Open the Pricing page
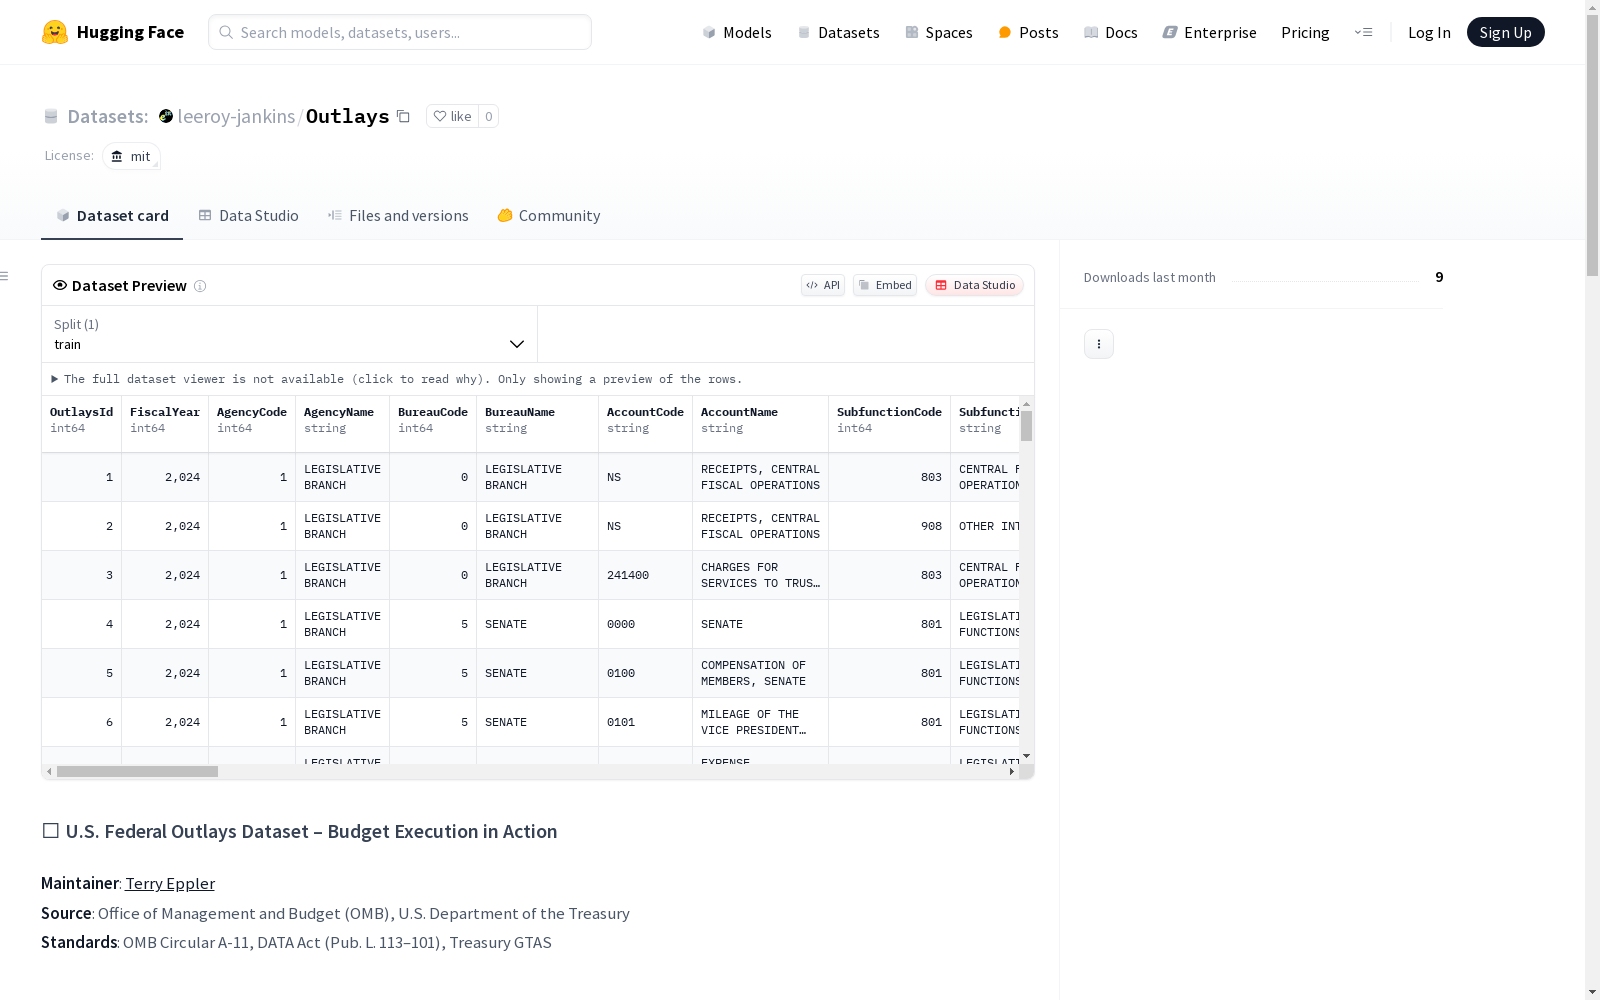Screen dimensions: 1600x1000 (1305, 32)
